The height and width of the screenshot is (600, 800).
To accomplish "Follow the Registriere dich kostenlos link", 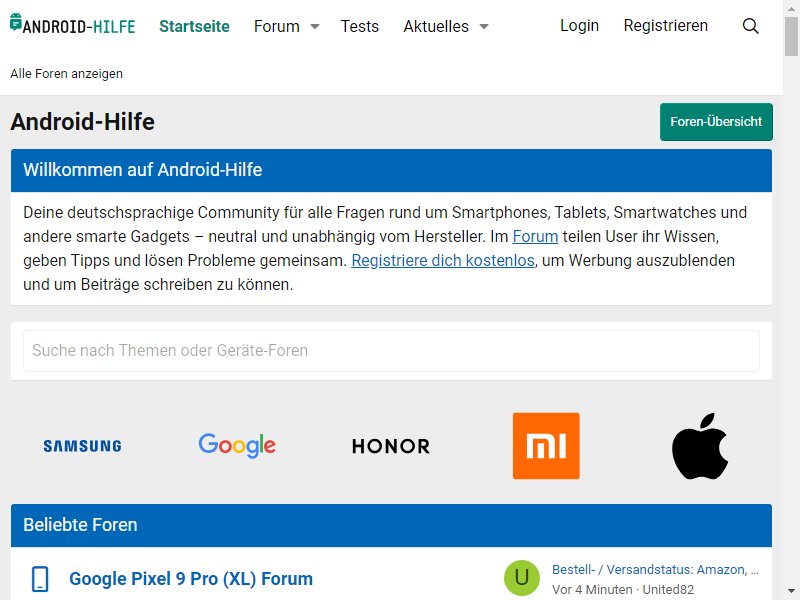I will (x=443, y=261).
